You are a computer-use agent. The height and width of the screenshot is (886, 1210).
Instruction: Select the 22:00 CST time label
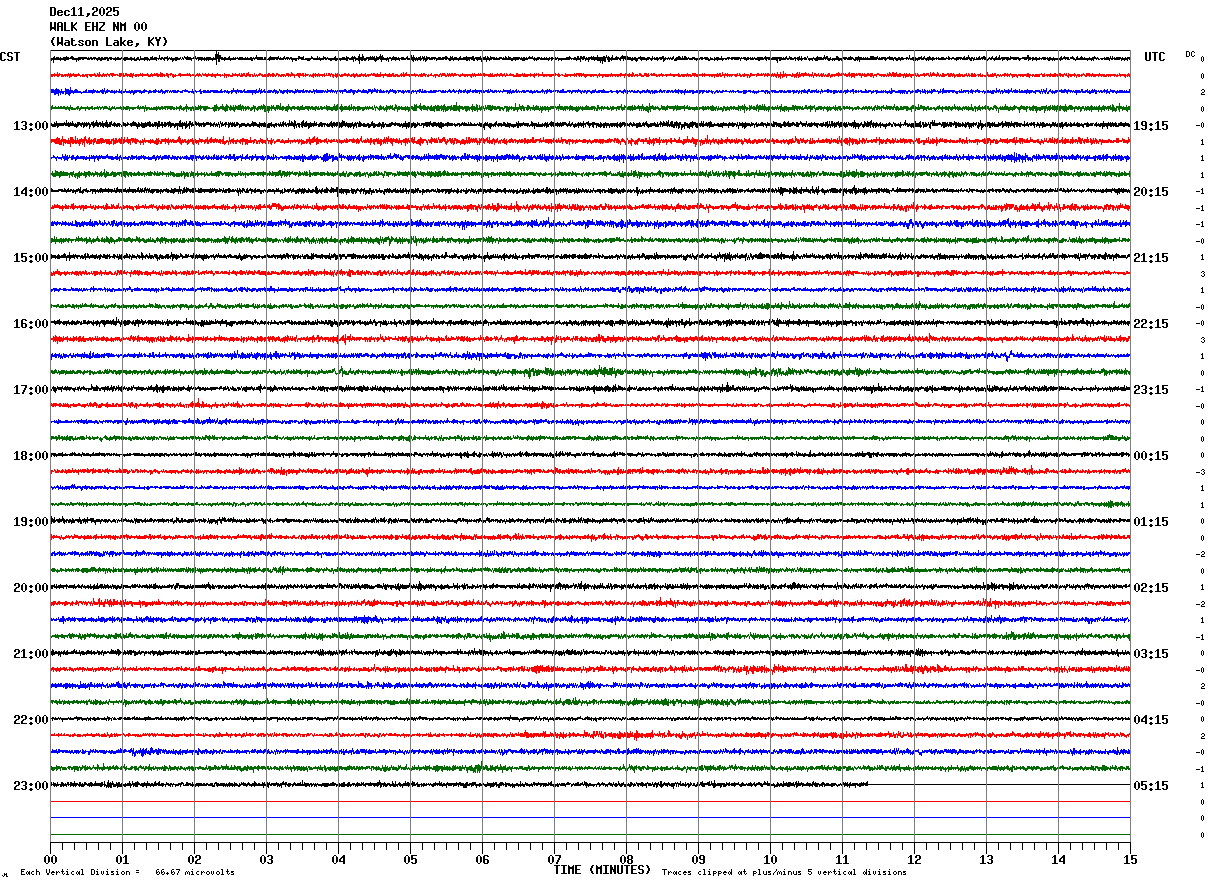coord(31,720)
